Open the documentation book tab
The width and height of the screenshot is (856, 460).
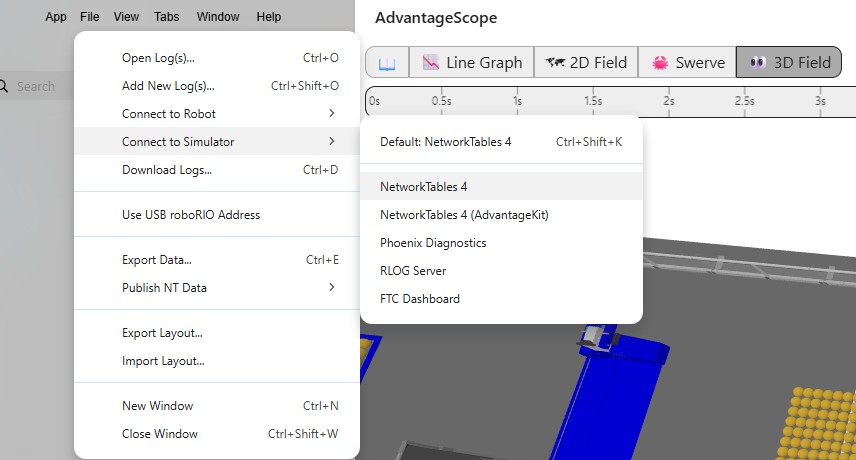[387, 63]
